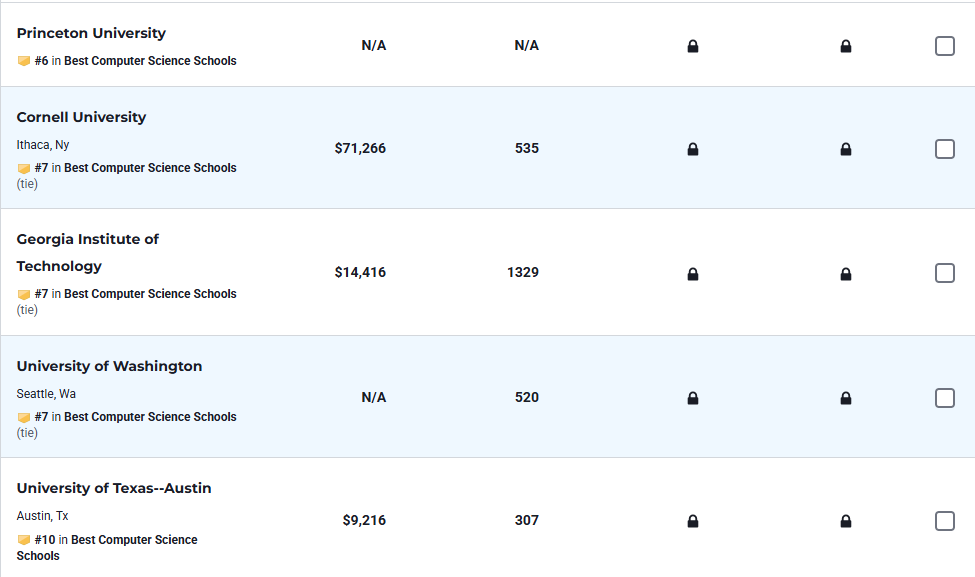Click second lock icon in Texas--Austin row

[x=846, y=521]
